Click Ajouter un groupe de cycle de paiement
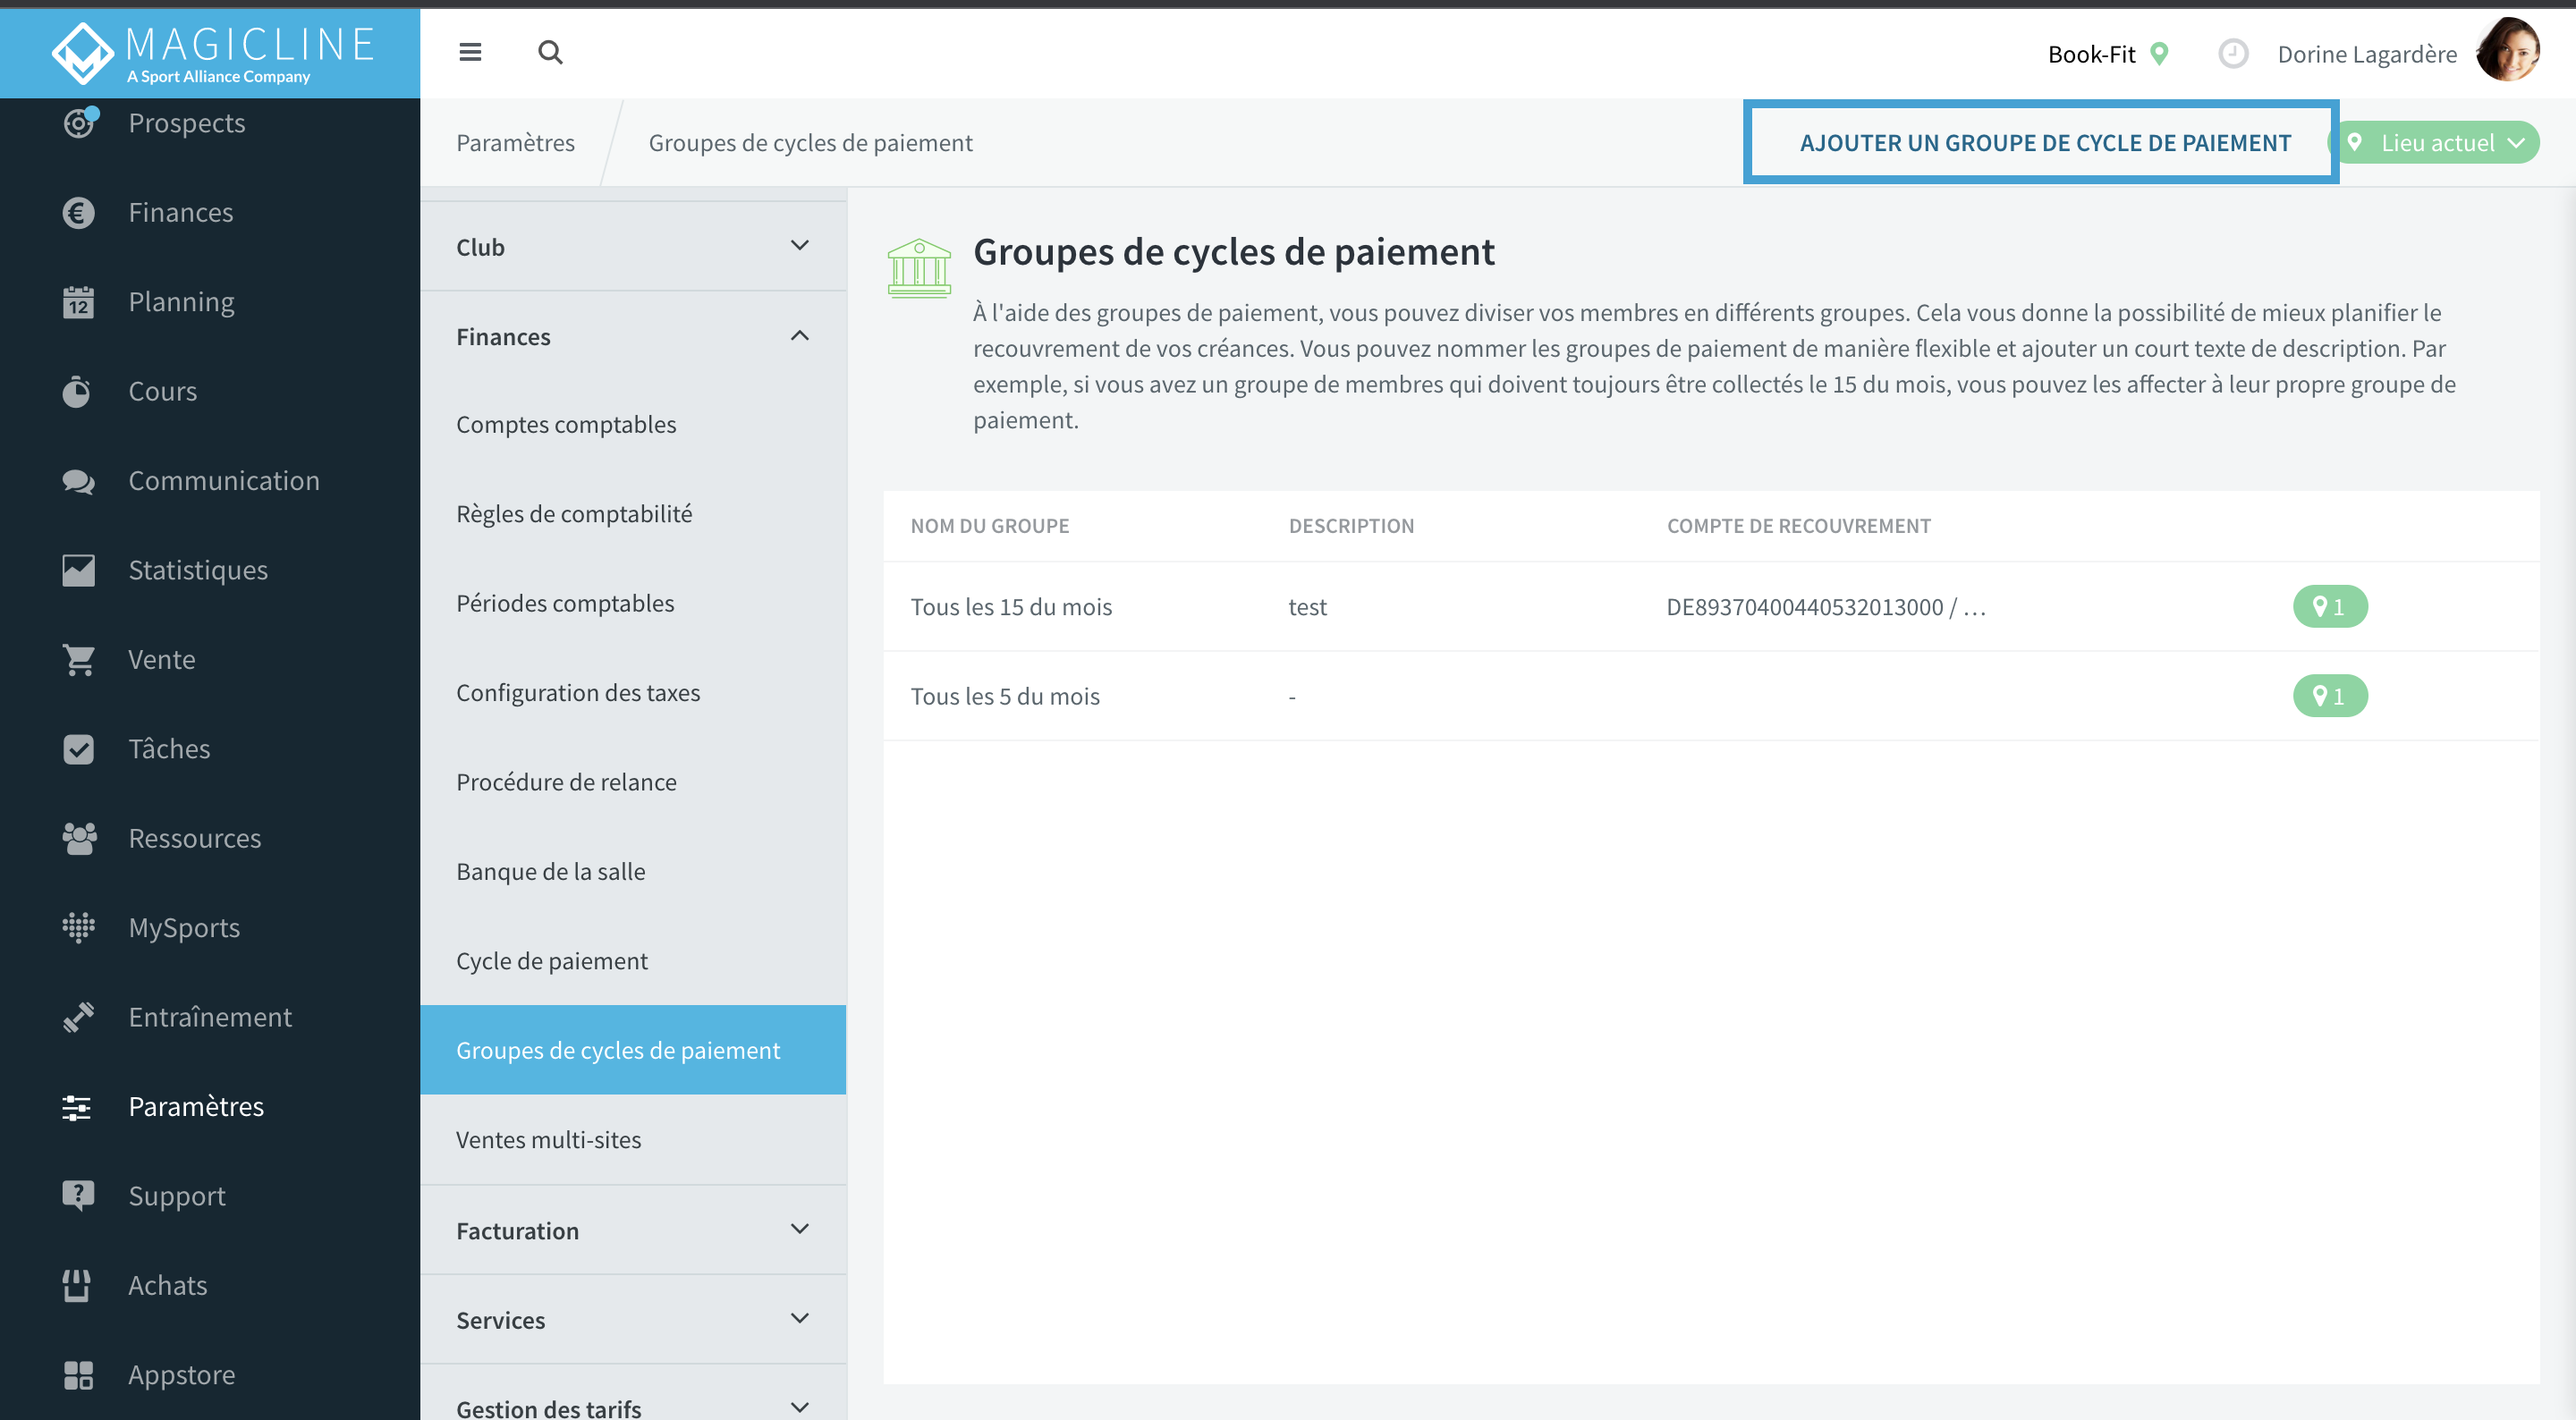 tap(2044, 143)
